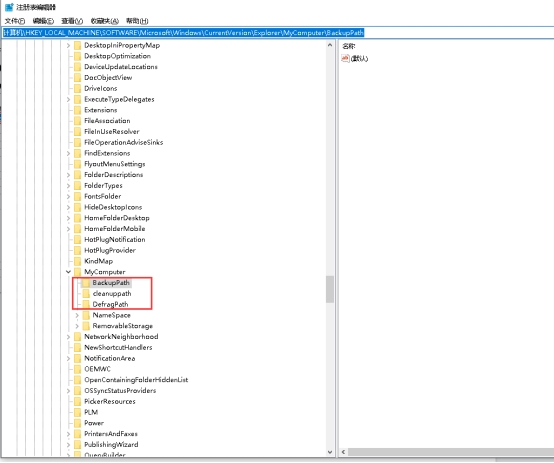The image size is (554, 463).
Task: Open the Help menu
Action: (137, 21)
